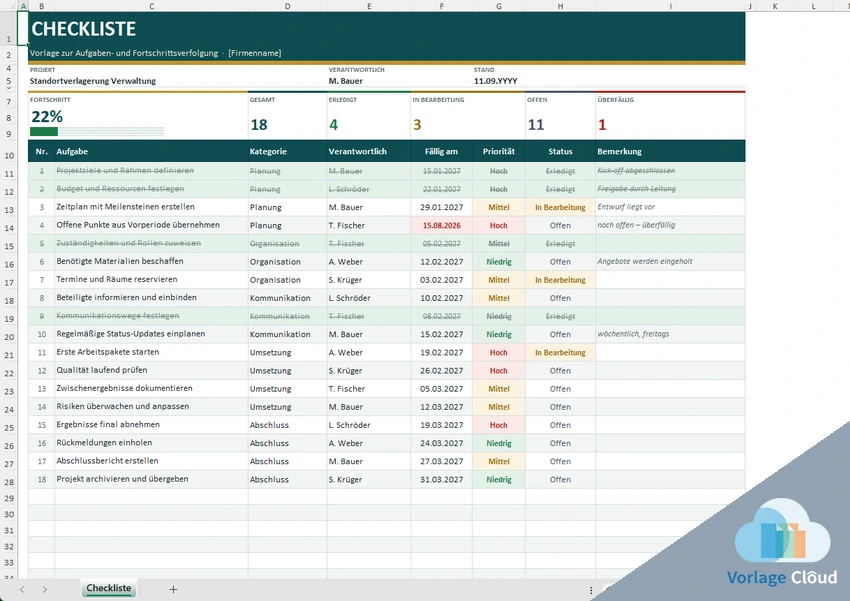850x601 pixels.
Task: Select the Erledigt count 4
Action: coord(333,125)
